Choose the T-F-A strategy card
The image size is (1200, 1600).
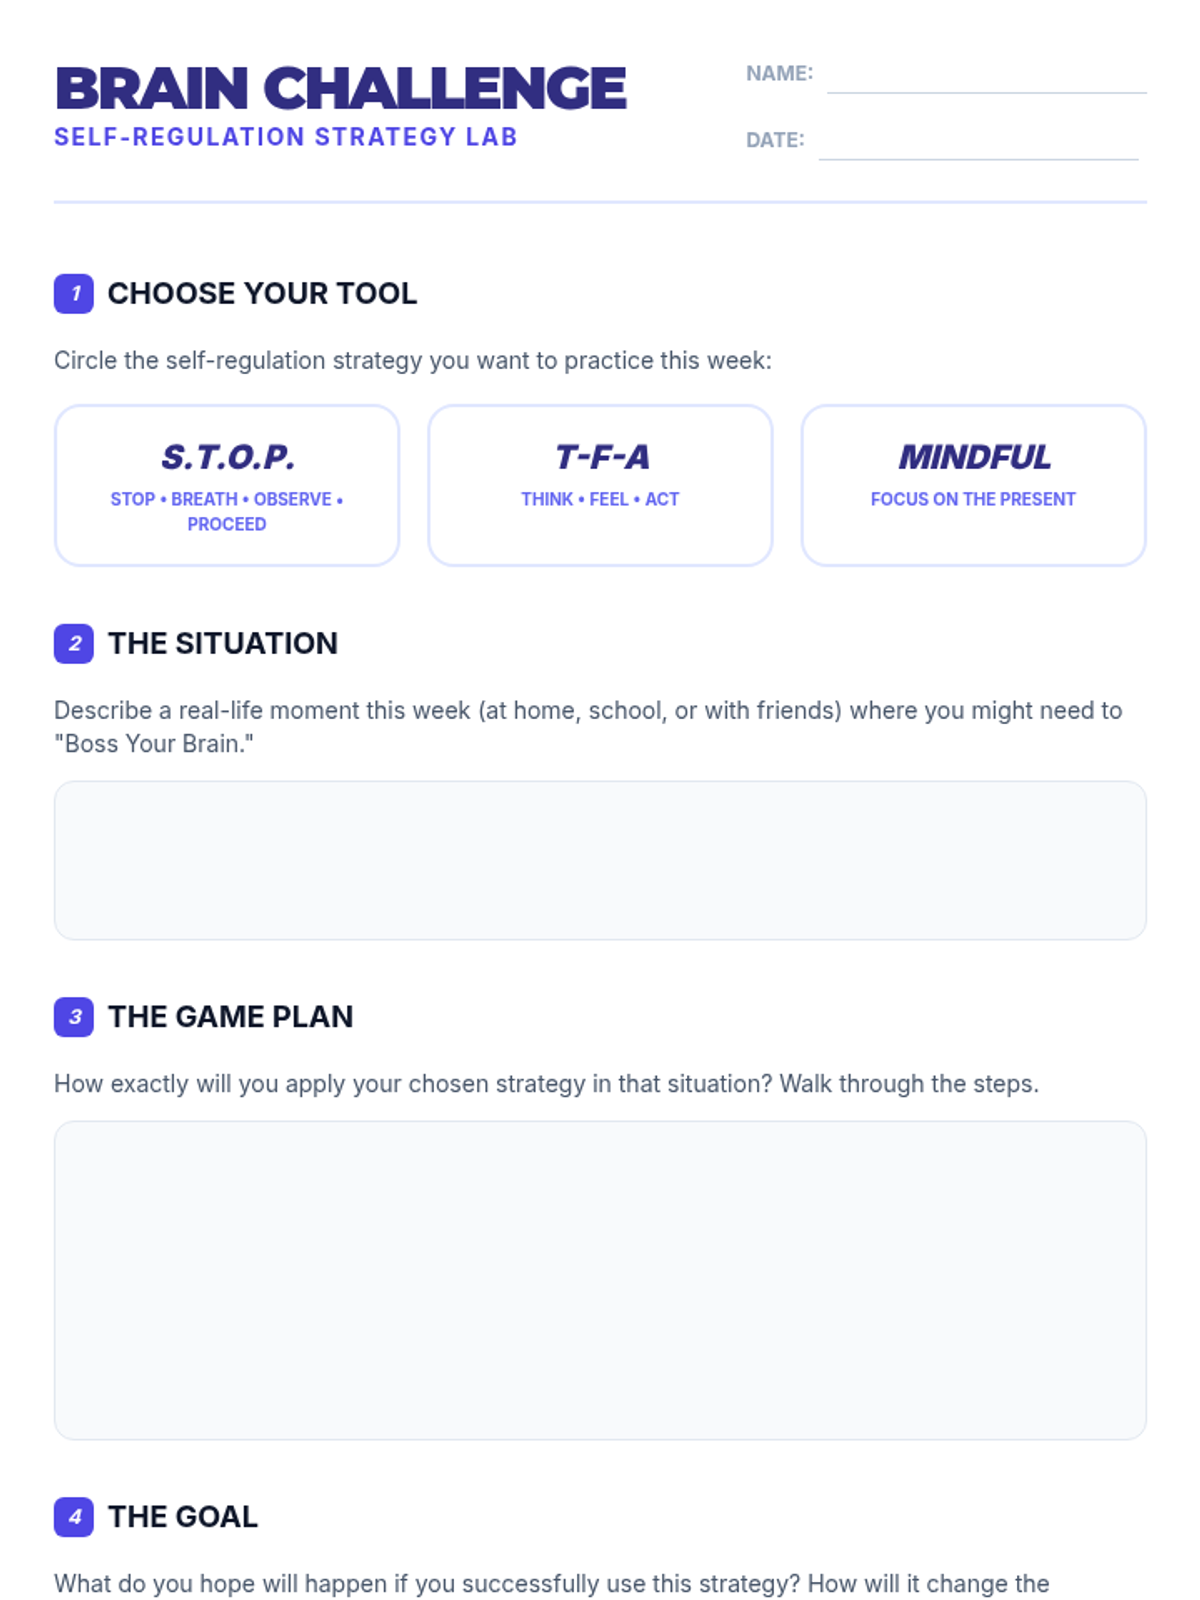[x=600, y=486]
